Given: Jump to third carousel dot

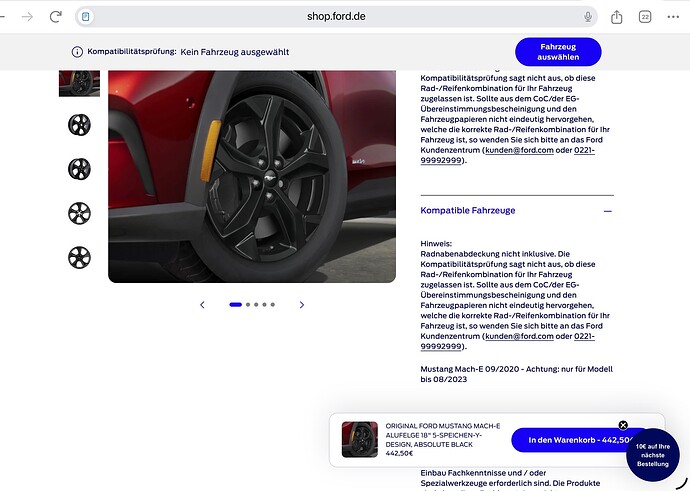Looking at the screenshot, I should tap(256, 304).
